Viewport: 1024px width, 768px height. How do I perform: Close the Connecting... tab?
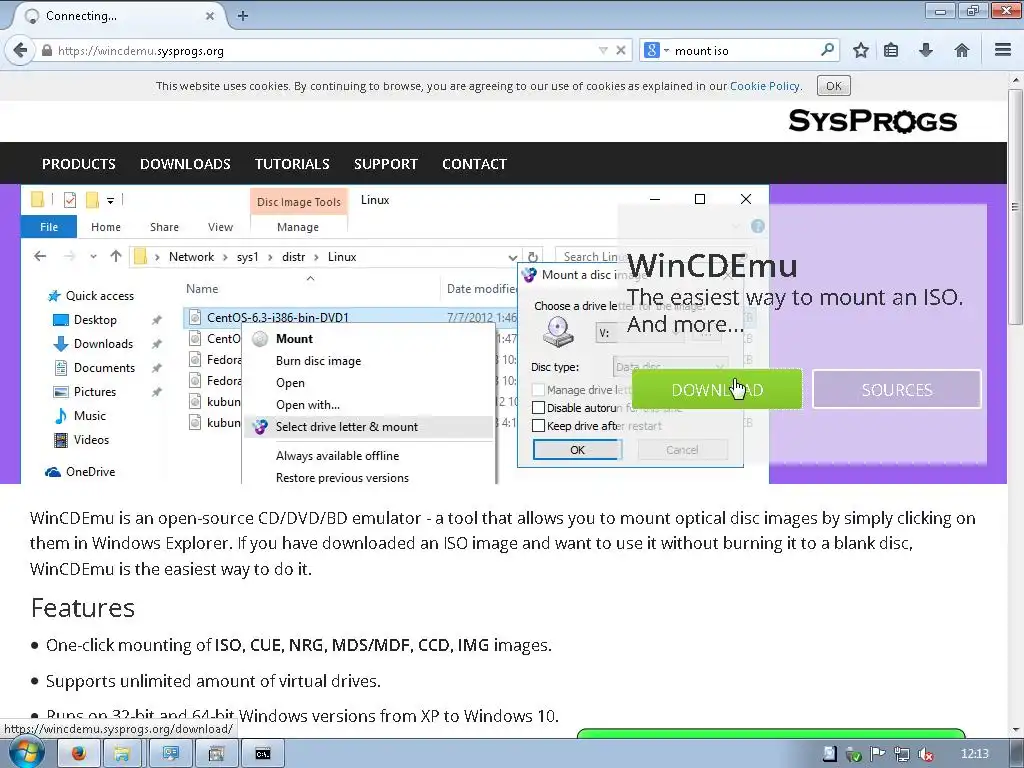pyautogui.click(x=210, y=16)
